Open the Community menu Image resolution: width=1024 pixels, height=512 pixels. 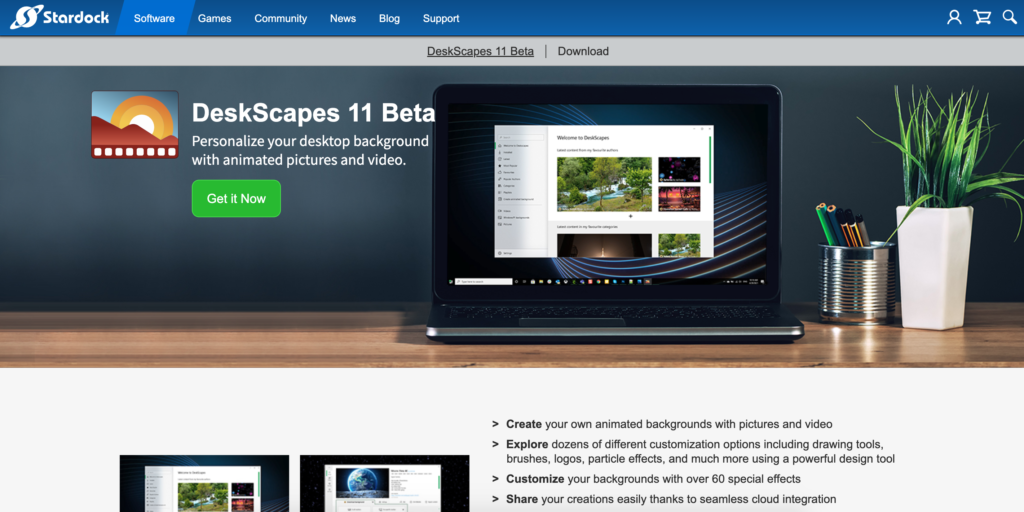(x=281, y=18)
